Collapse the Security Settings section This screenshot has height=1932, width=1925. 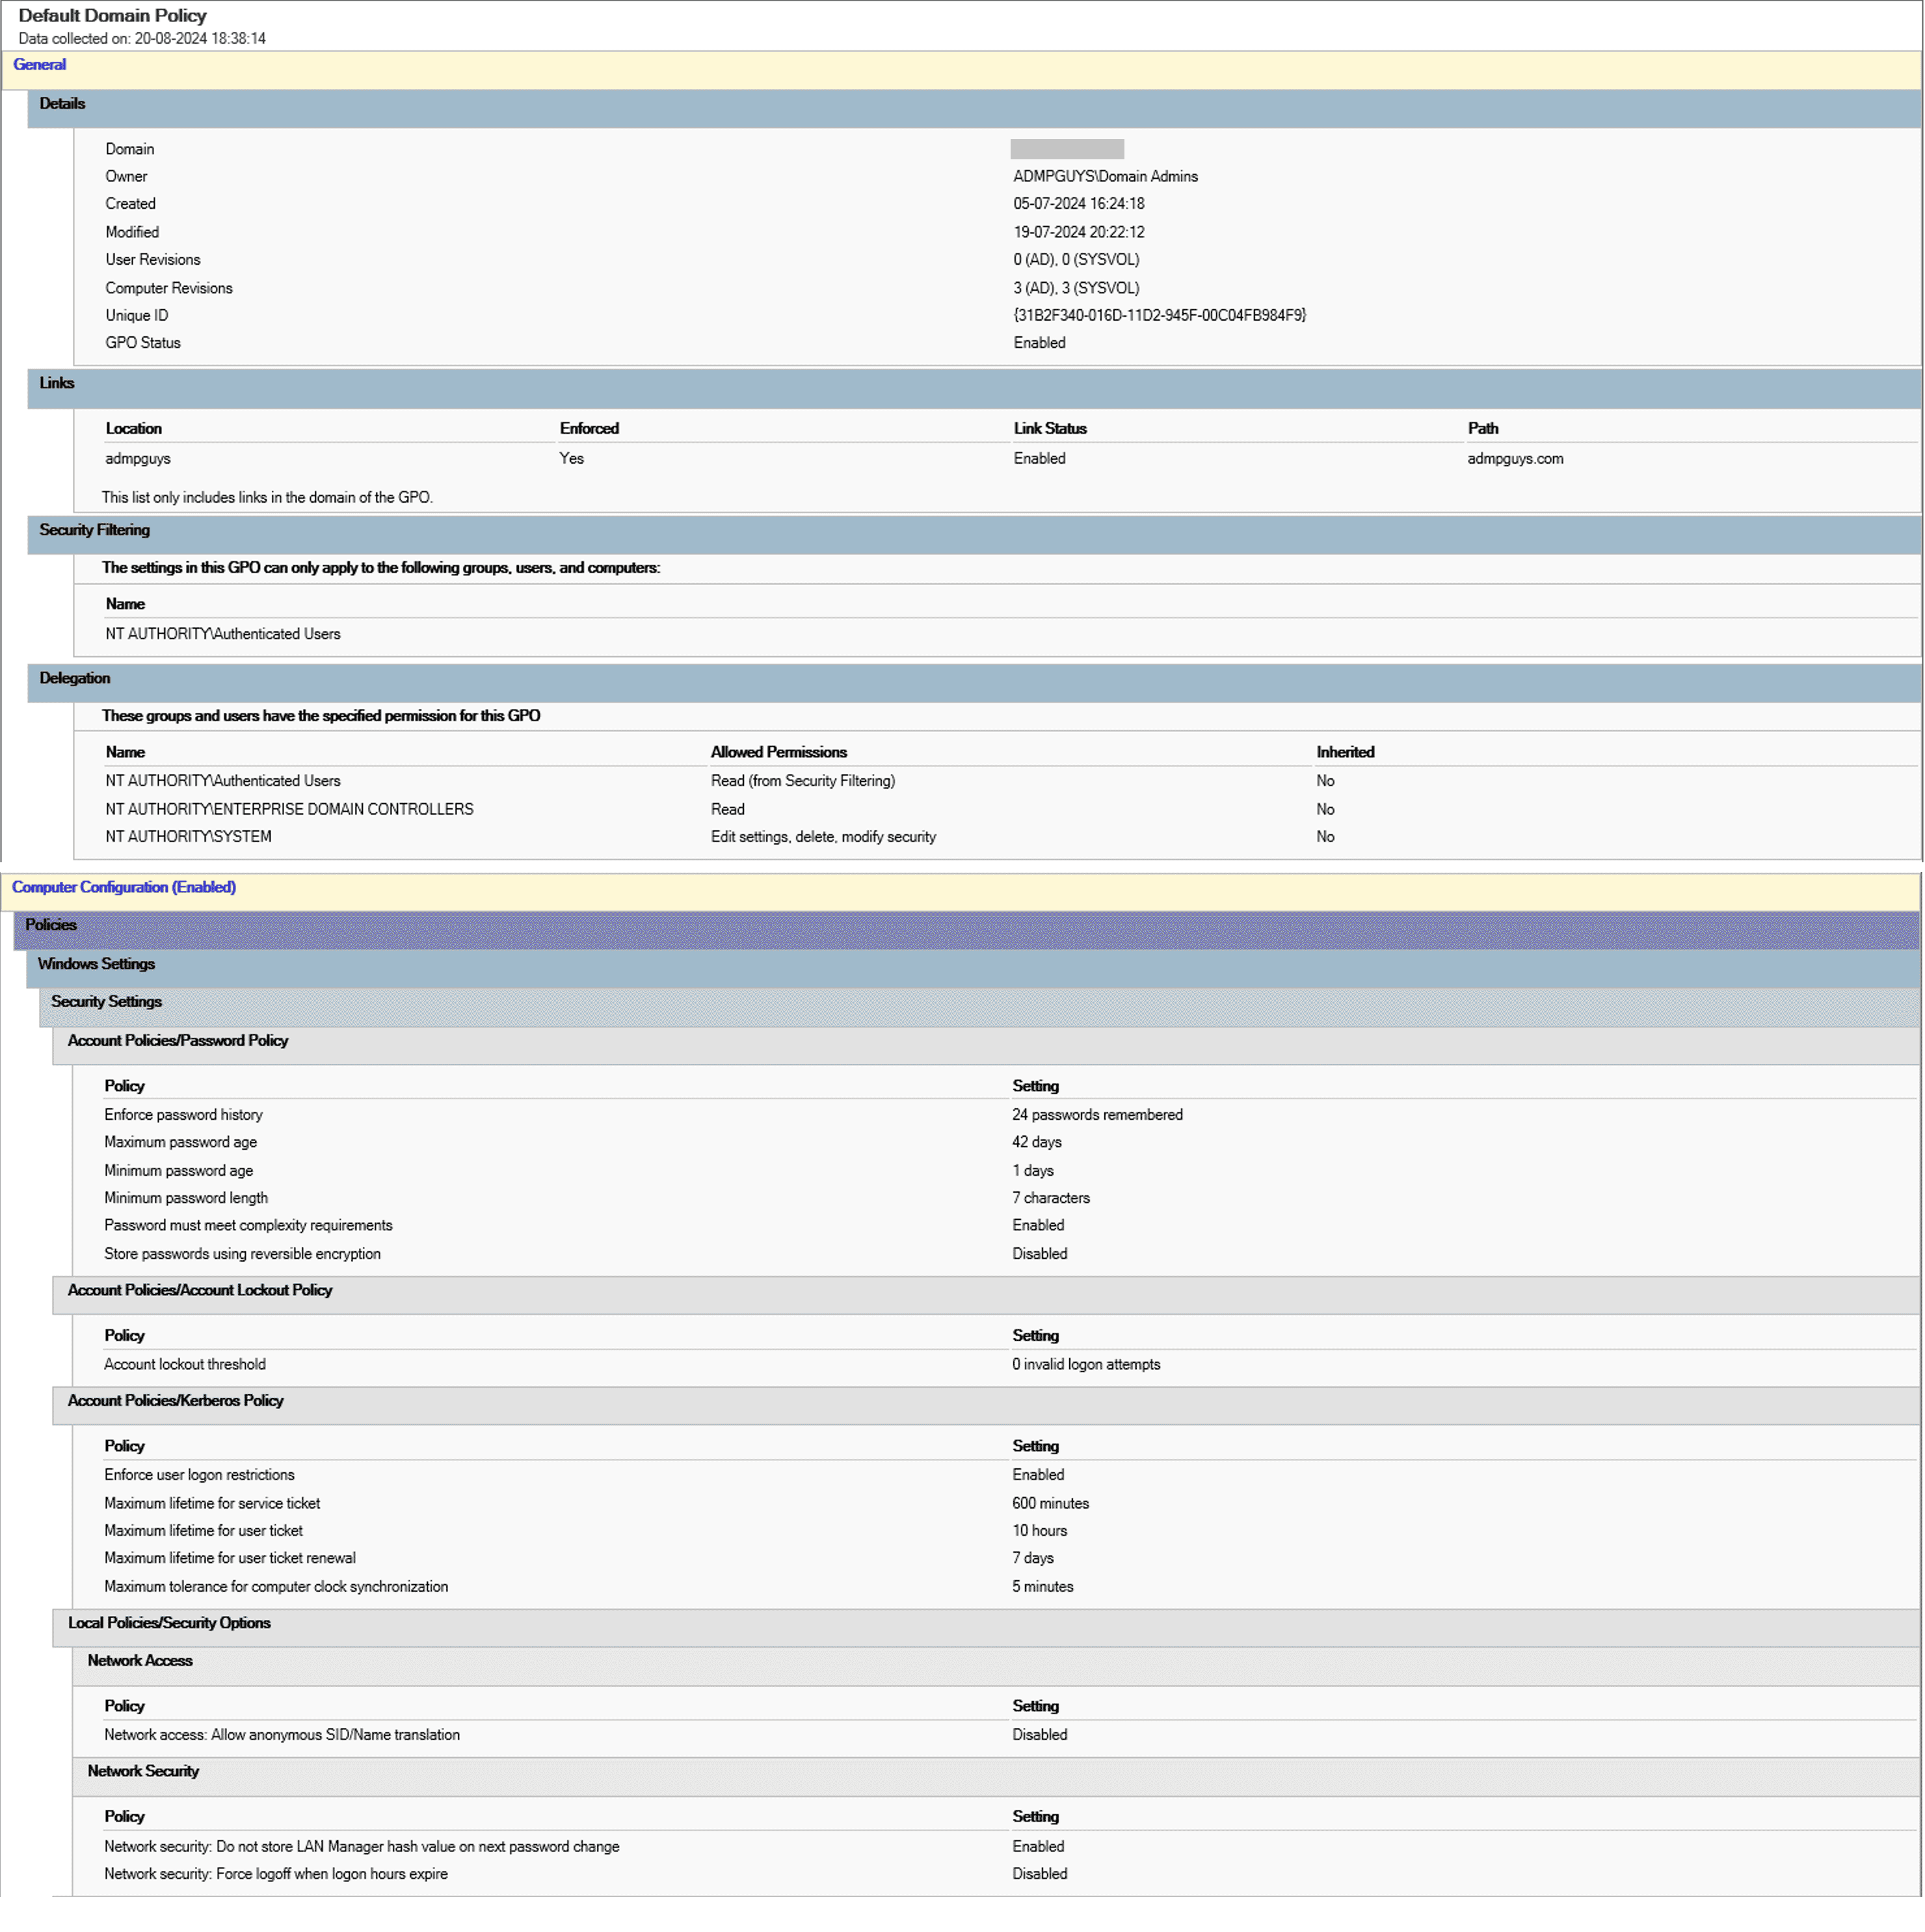(106, 1001)
